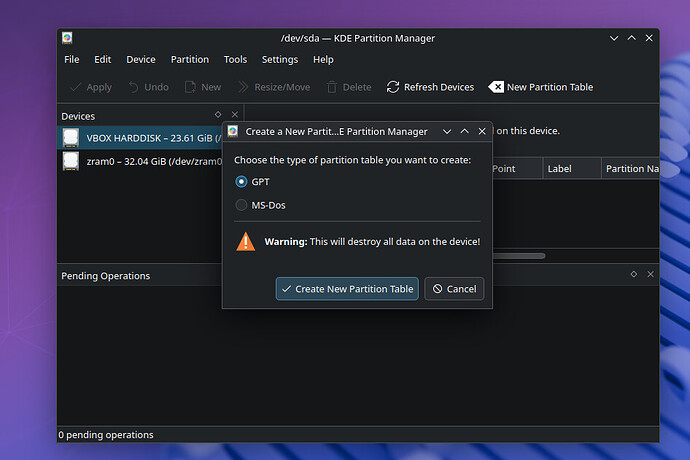The width and height of the screenshot is (690, 460).
Task: Click the VBOX HARDDISK drive icon
Action: pyautogui.click(x=70, y=138)
